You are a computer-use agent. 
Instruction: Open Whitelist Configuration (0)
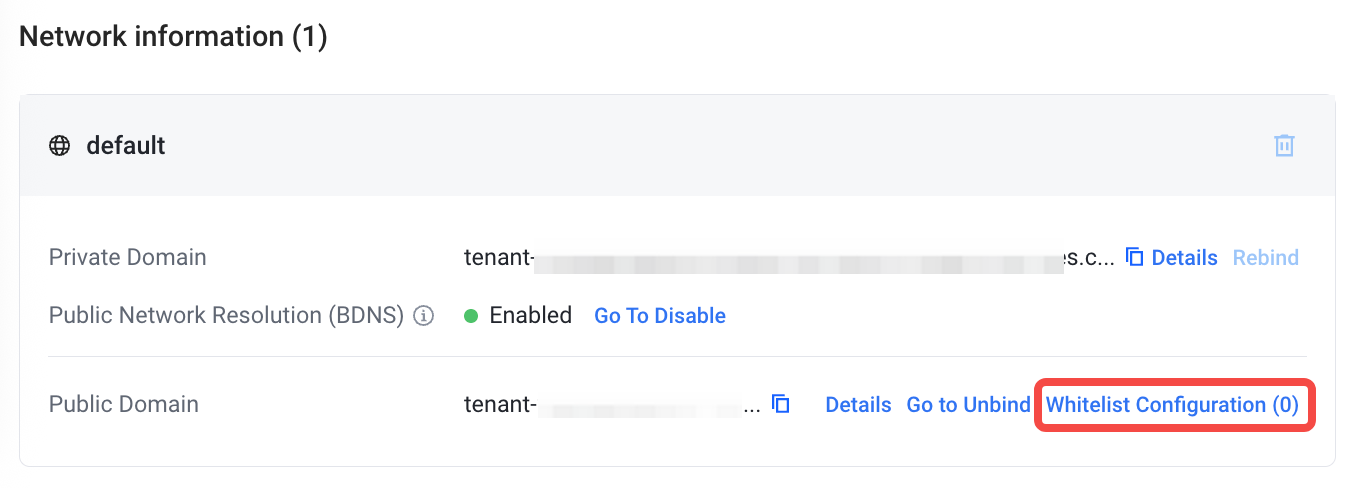(1172, 405)
